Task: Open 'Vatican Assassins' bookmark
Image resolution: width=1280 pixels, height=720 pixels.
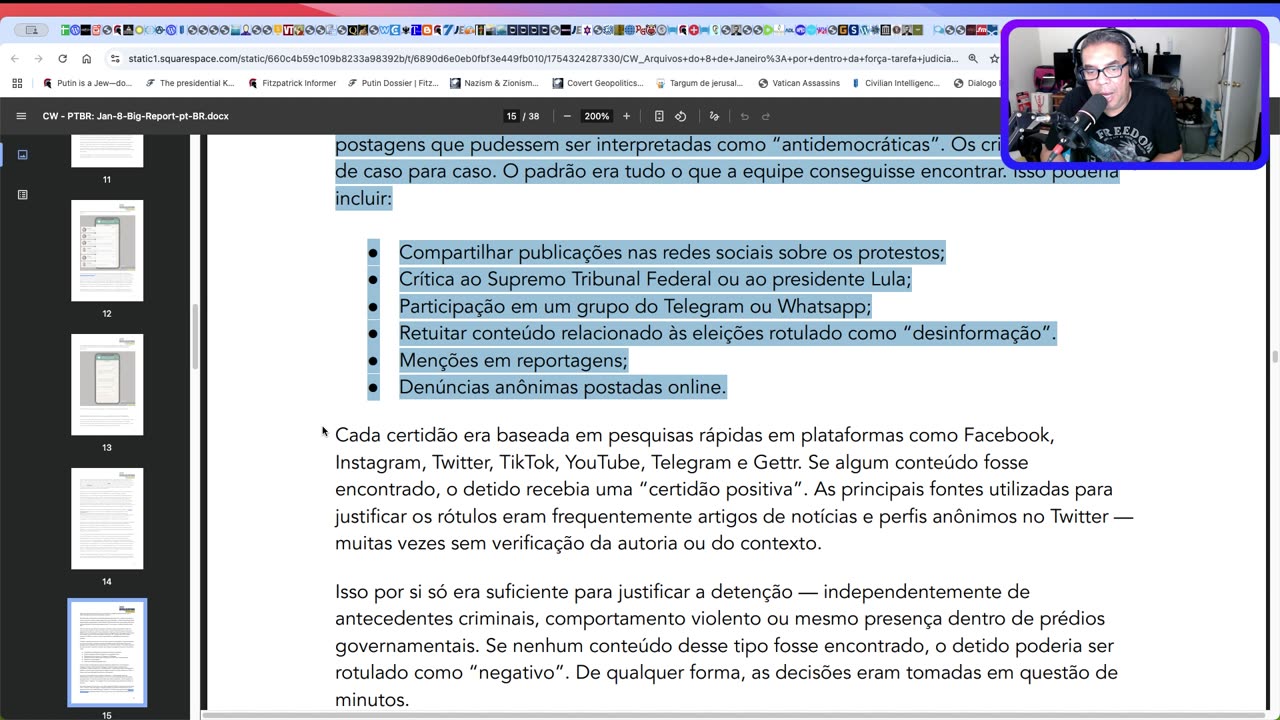Action: (x=799, y=83)
